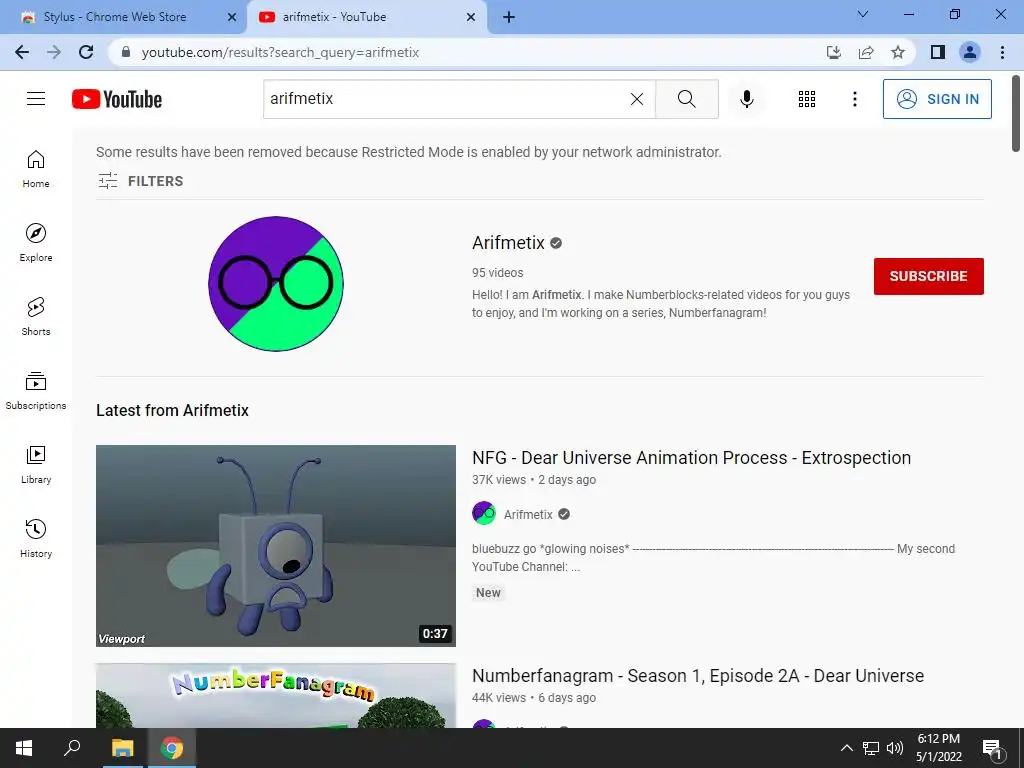1024x768 pixels.
Task: Open the NFG - Dear Universe Animation Process video title
Action: [691, 458]
